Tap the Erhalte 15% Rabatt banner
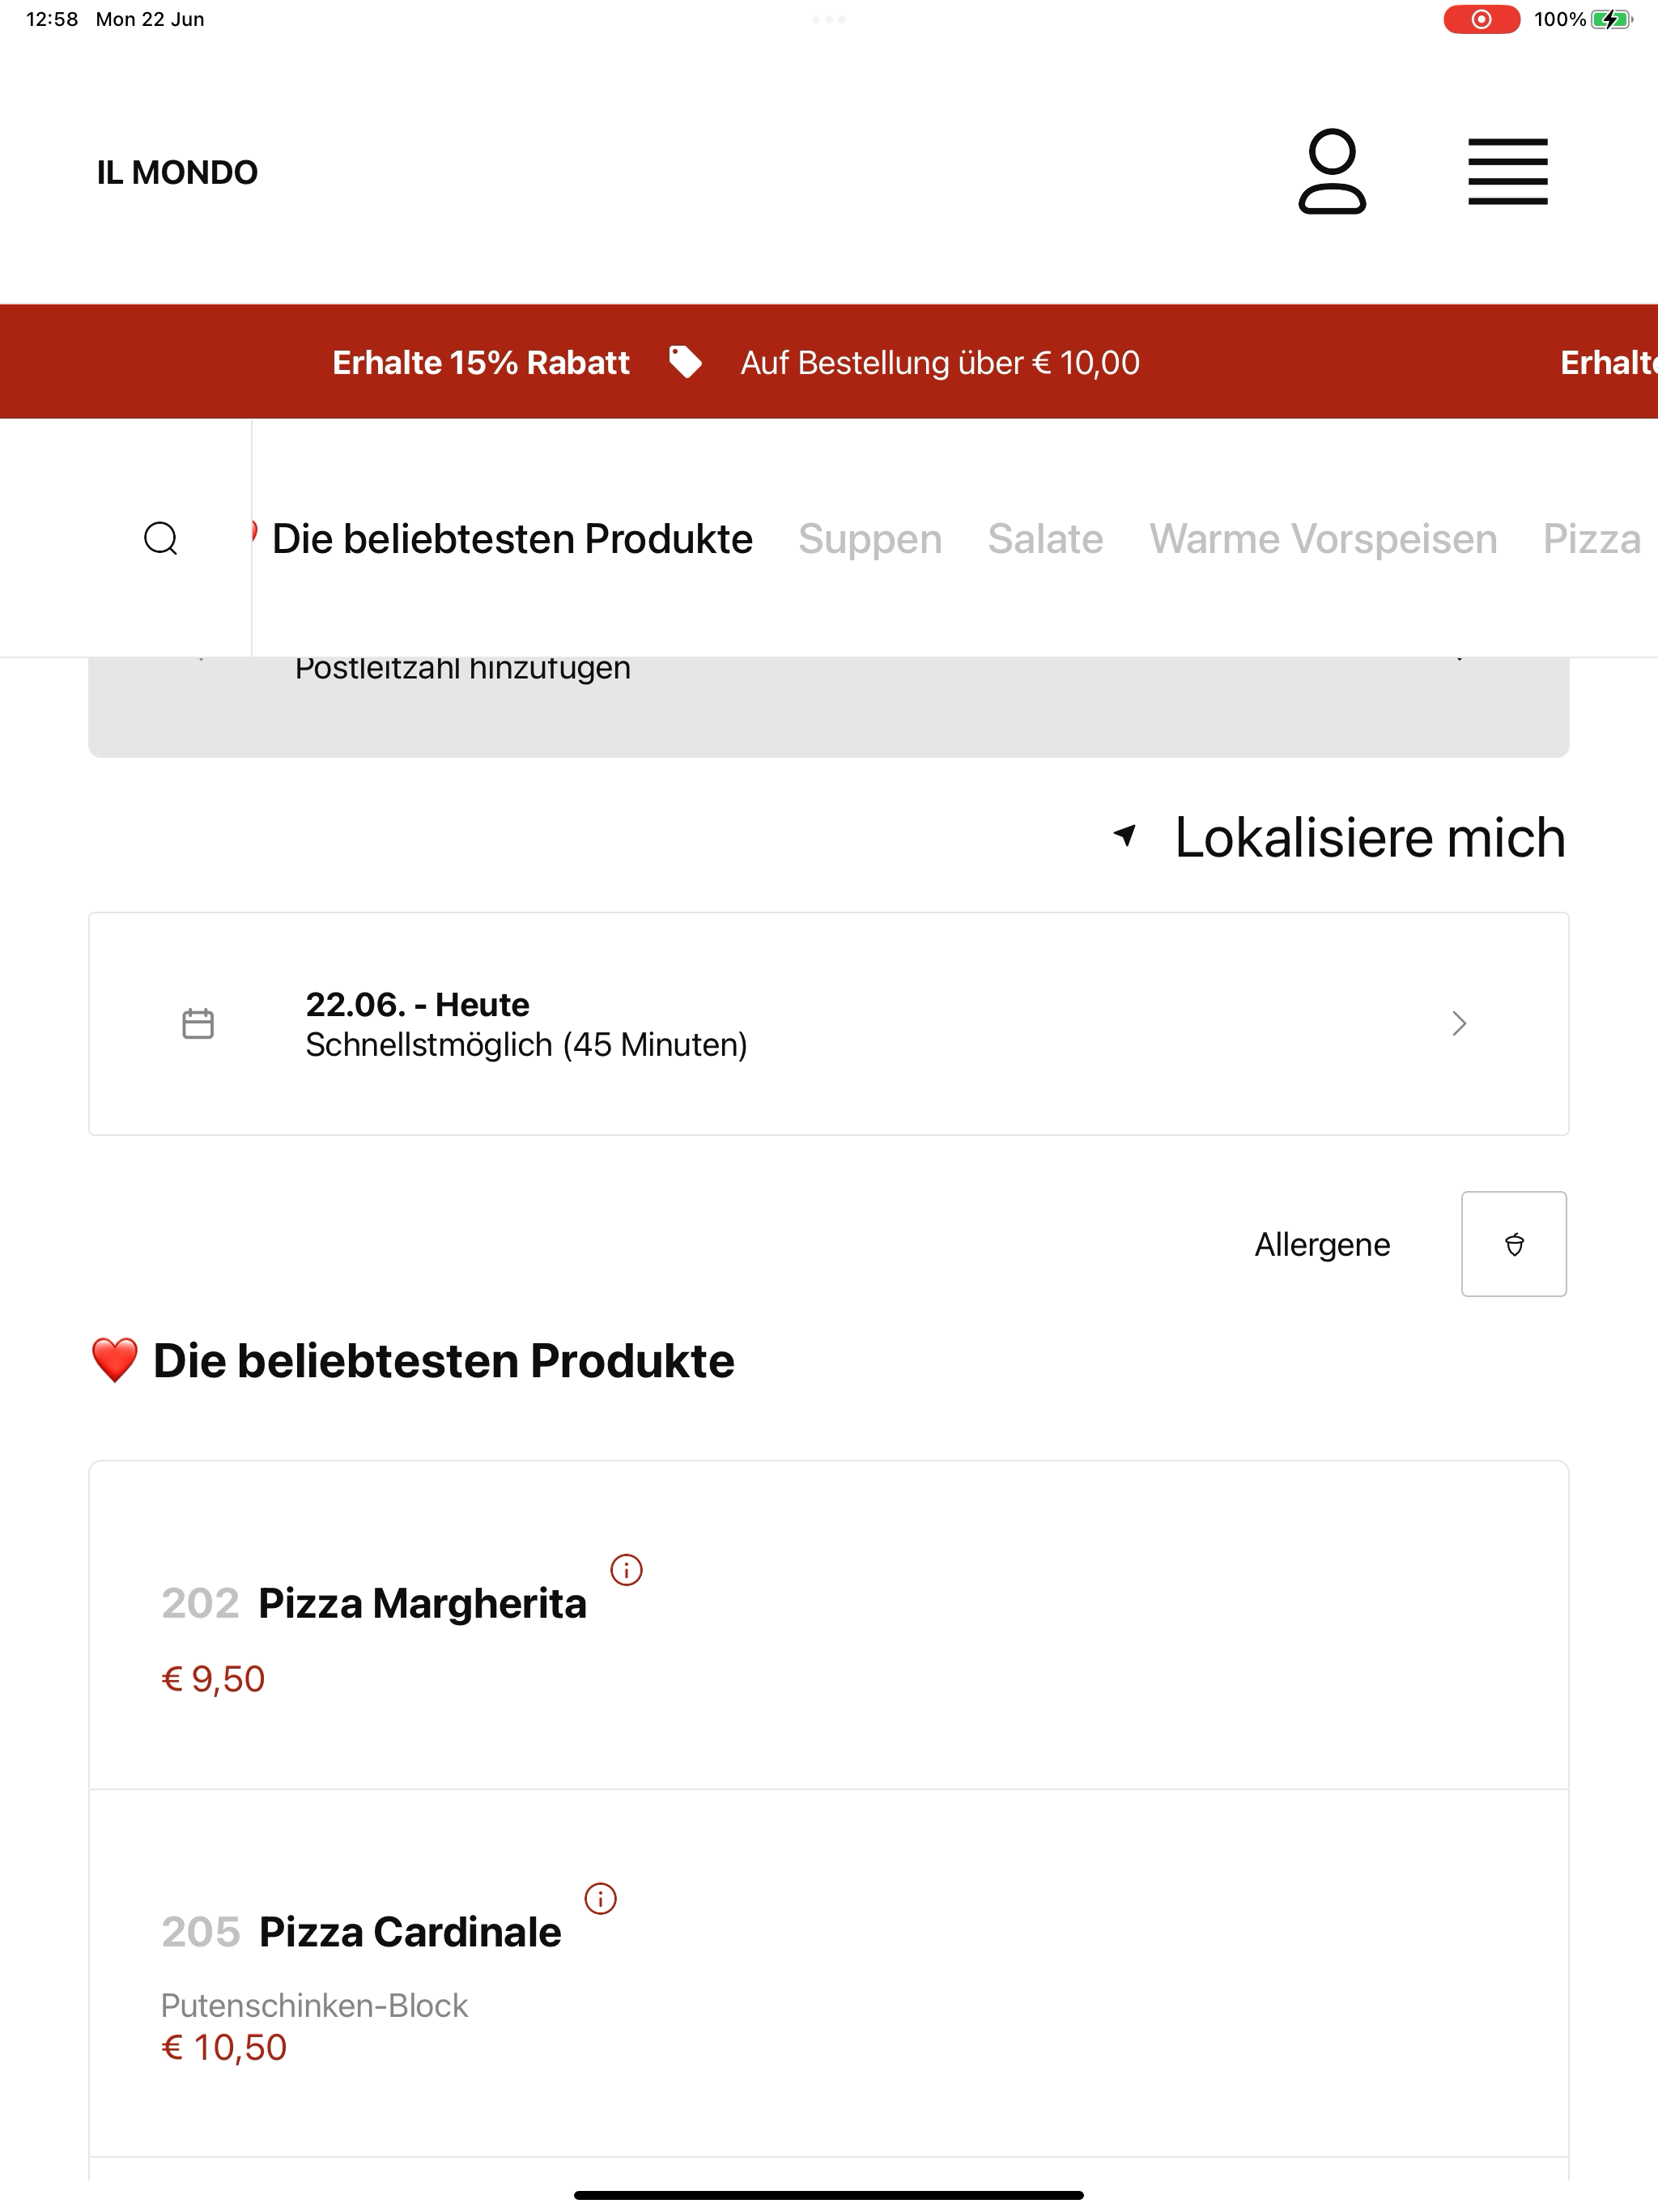The height and width of the screenshot is (2212, 1658). [481, 362]
